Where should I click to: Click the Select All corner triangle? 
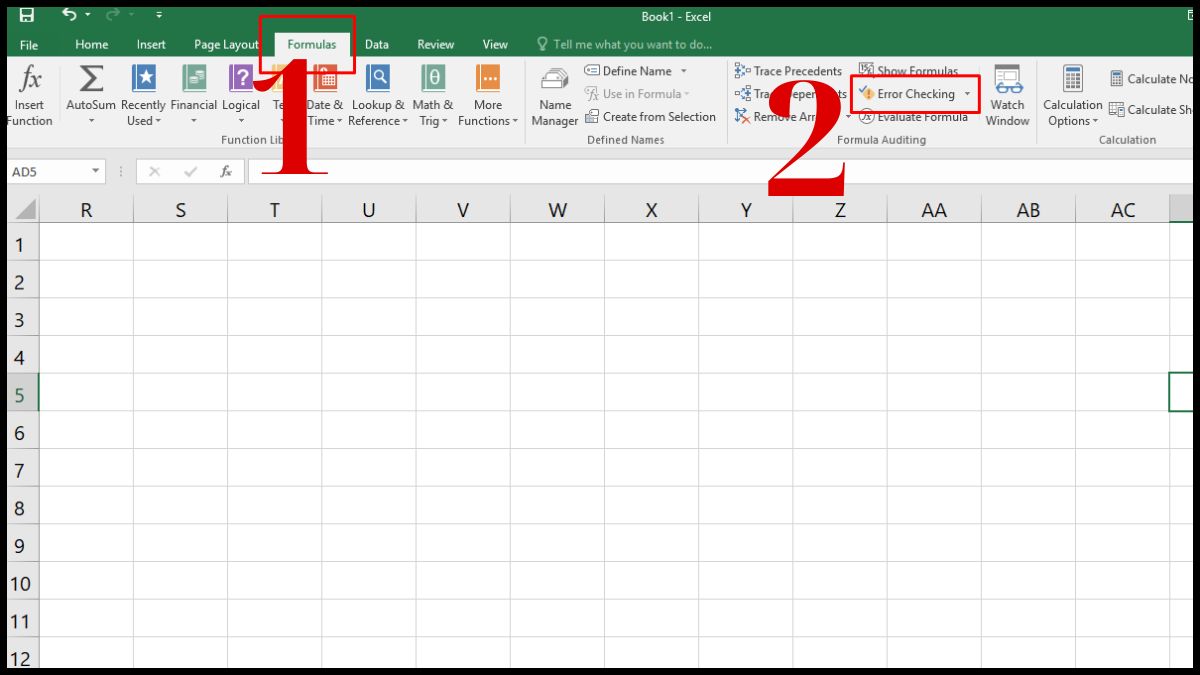tap(24, 210)
